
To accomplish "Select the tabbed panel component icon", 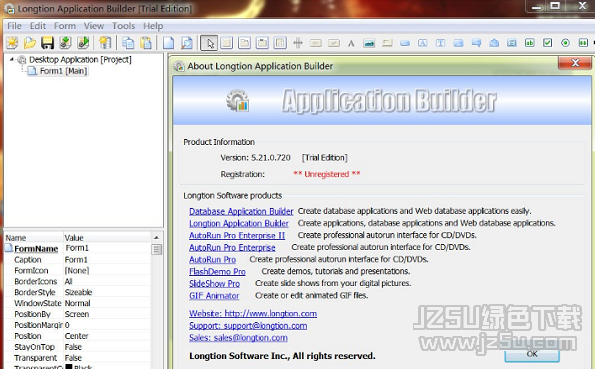I will click(262, 43).
